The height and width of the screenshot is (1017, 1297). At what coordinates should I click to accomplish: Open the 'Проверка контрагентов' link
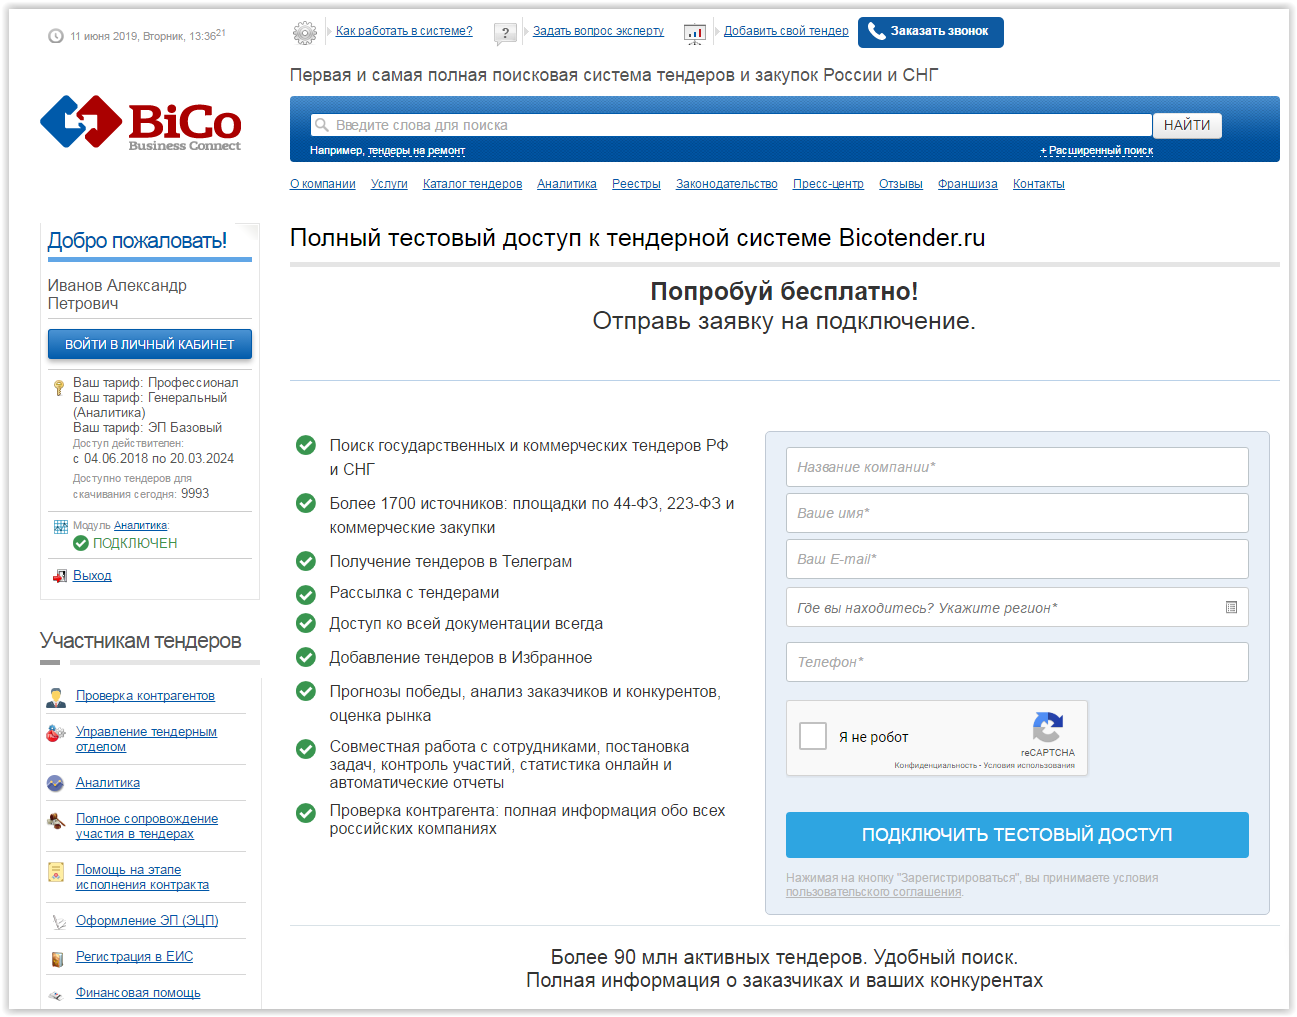(x=145, y=696)
